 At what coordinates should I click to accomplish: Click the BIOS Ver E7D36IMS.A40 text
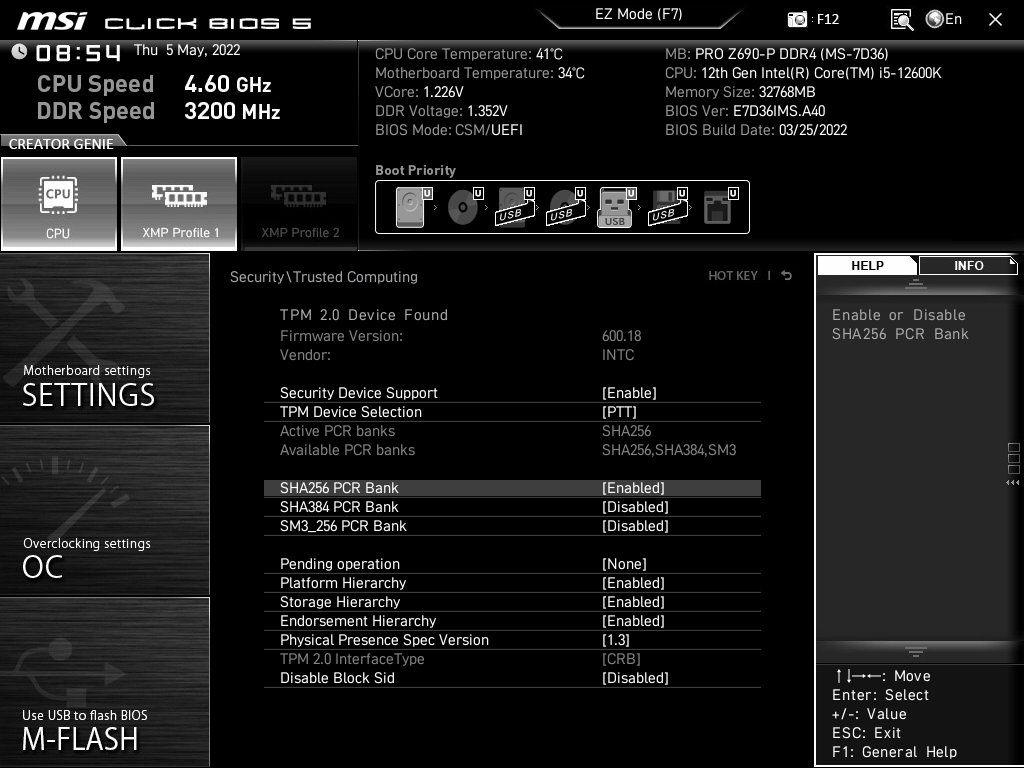point(745,111)
